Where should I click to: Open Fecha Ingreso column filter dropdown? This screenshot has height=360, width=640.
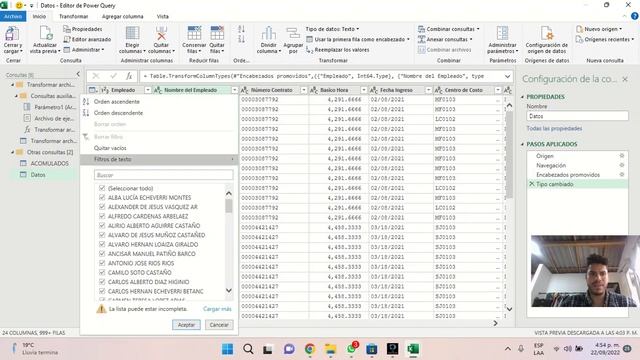[429, 90]
